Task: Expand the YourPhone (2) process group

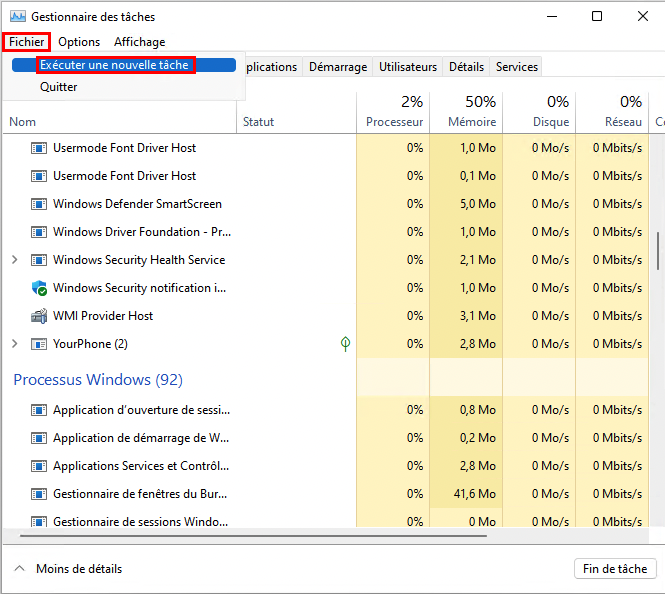Action: [x=14, y=343]
